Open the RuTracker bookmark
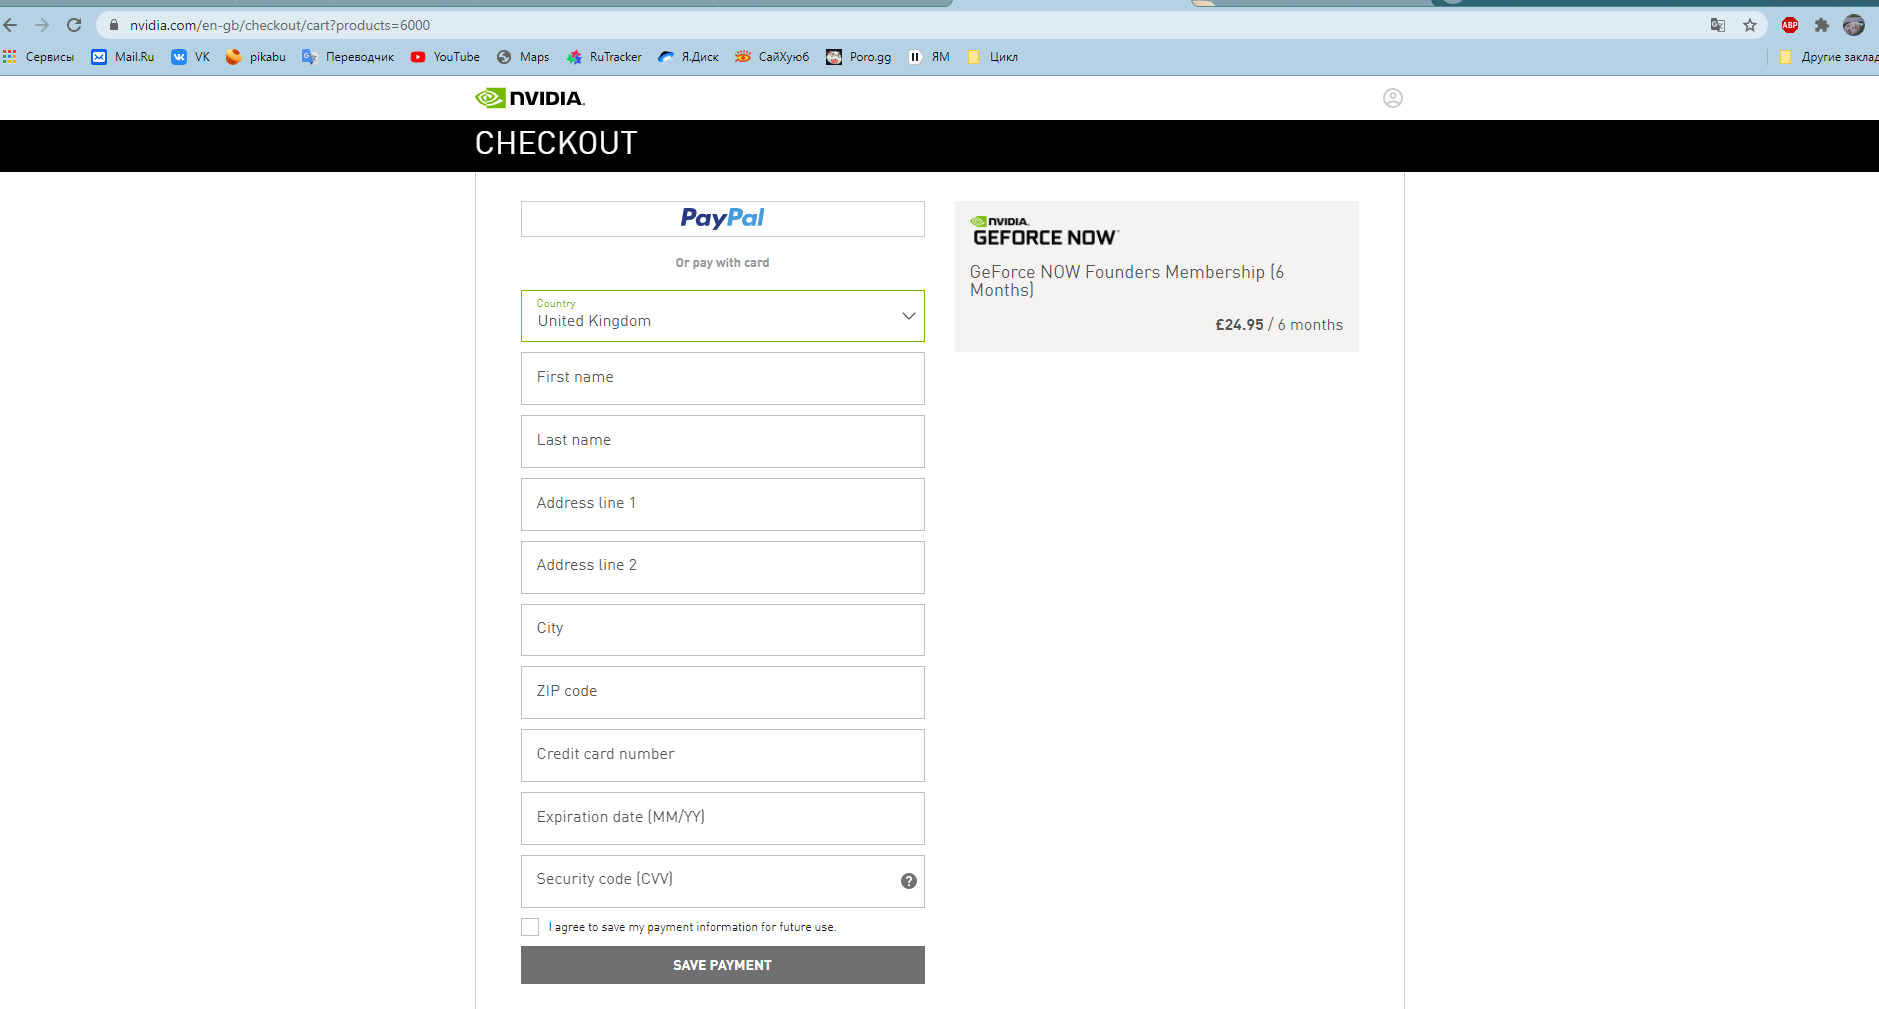 604,57
